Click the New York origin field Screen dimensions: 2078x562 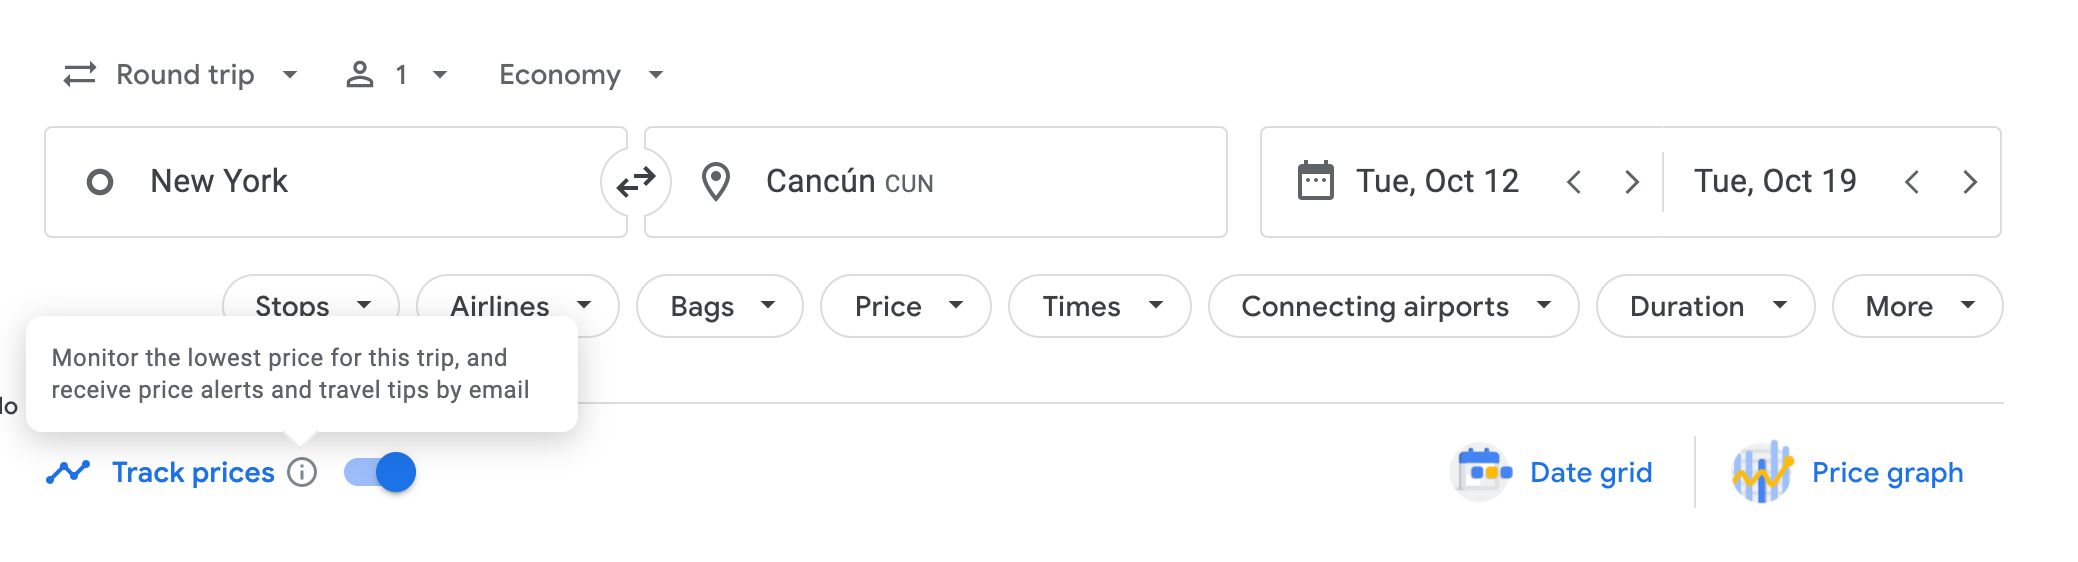coord(330,182)
